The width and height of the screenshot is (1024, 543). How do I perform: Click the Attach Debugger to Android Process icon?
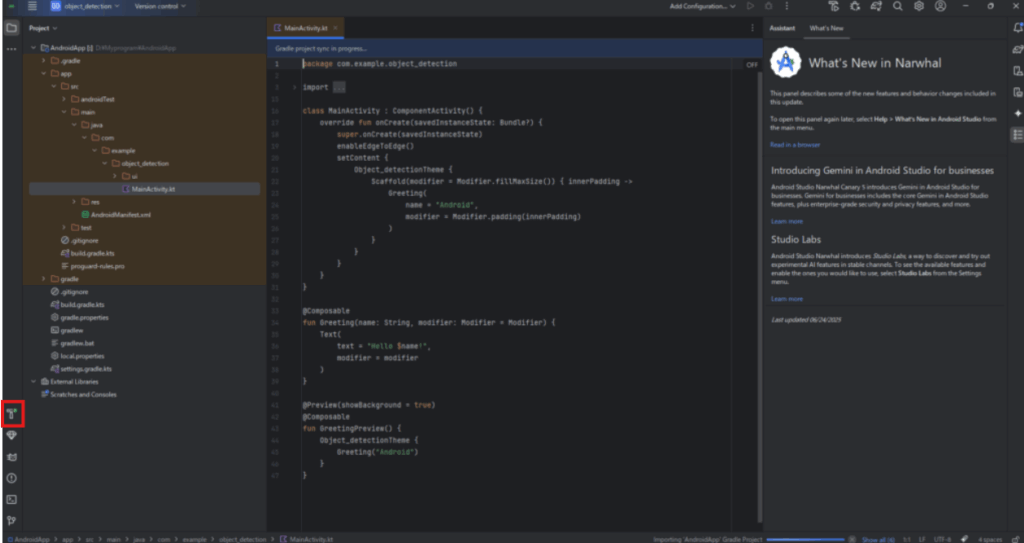click(855, 6)
